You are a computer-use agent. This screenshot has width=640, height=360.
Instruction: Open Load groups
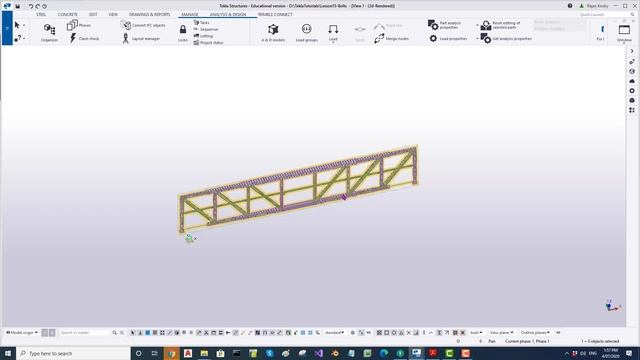tap(307, 33)
